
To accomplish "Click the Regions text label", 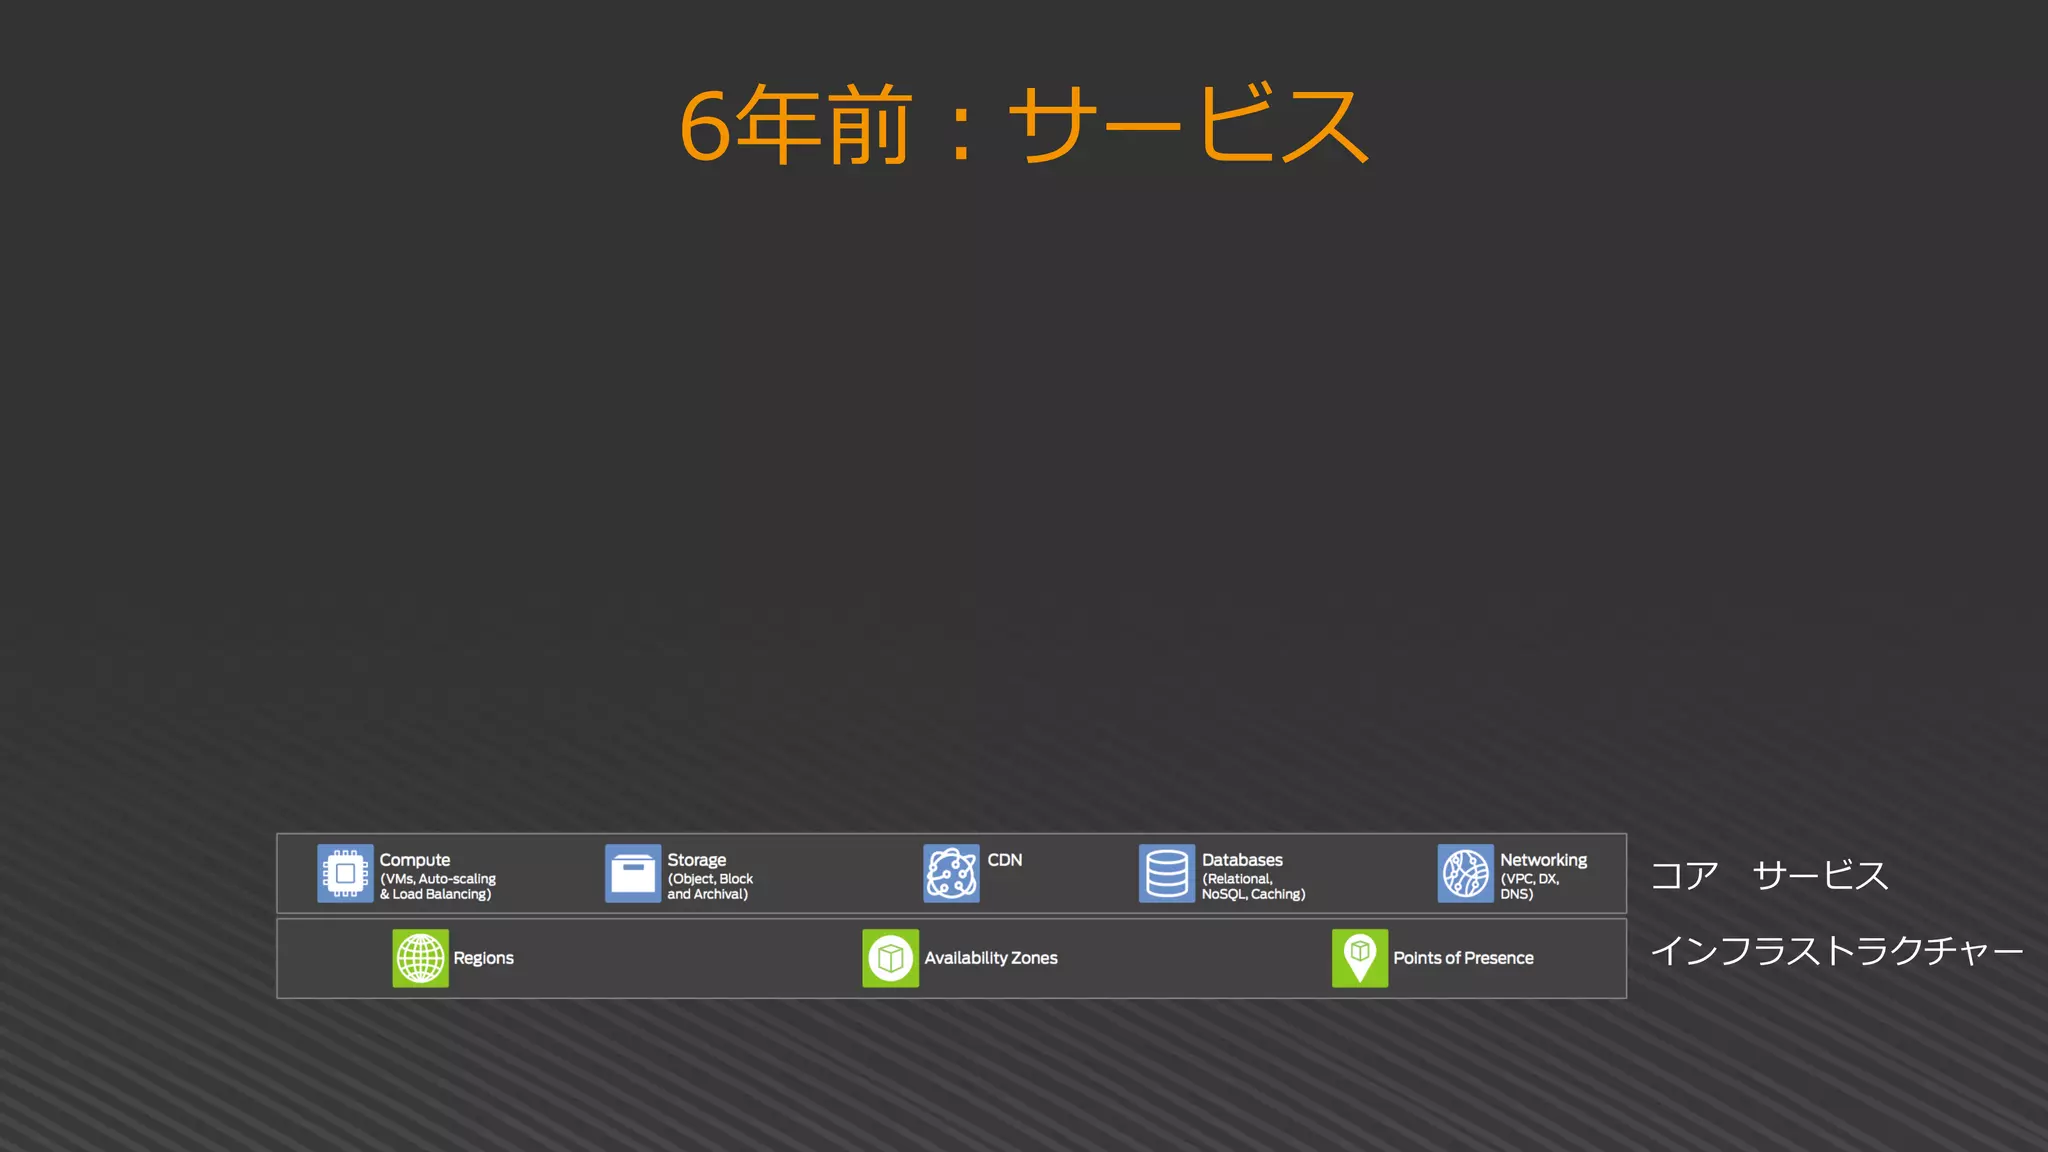I will tap(483, 958).
